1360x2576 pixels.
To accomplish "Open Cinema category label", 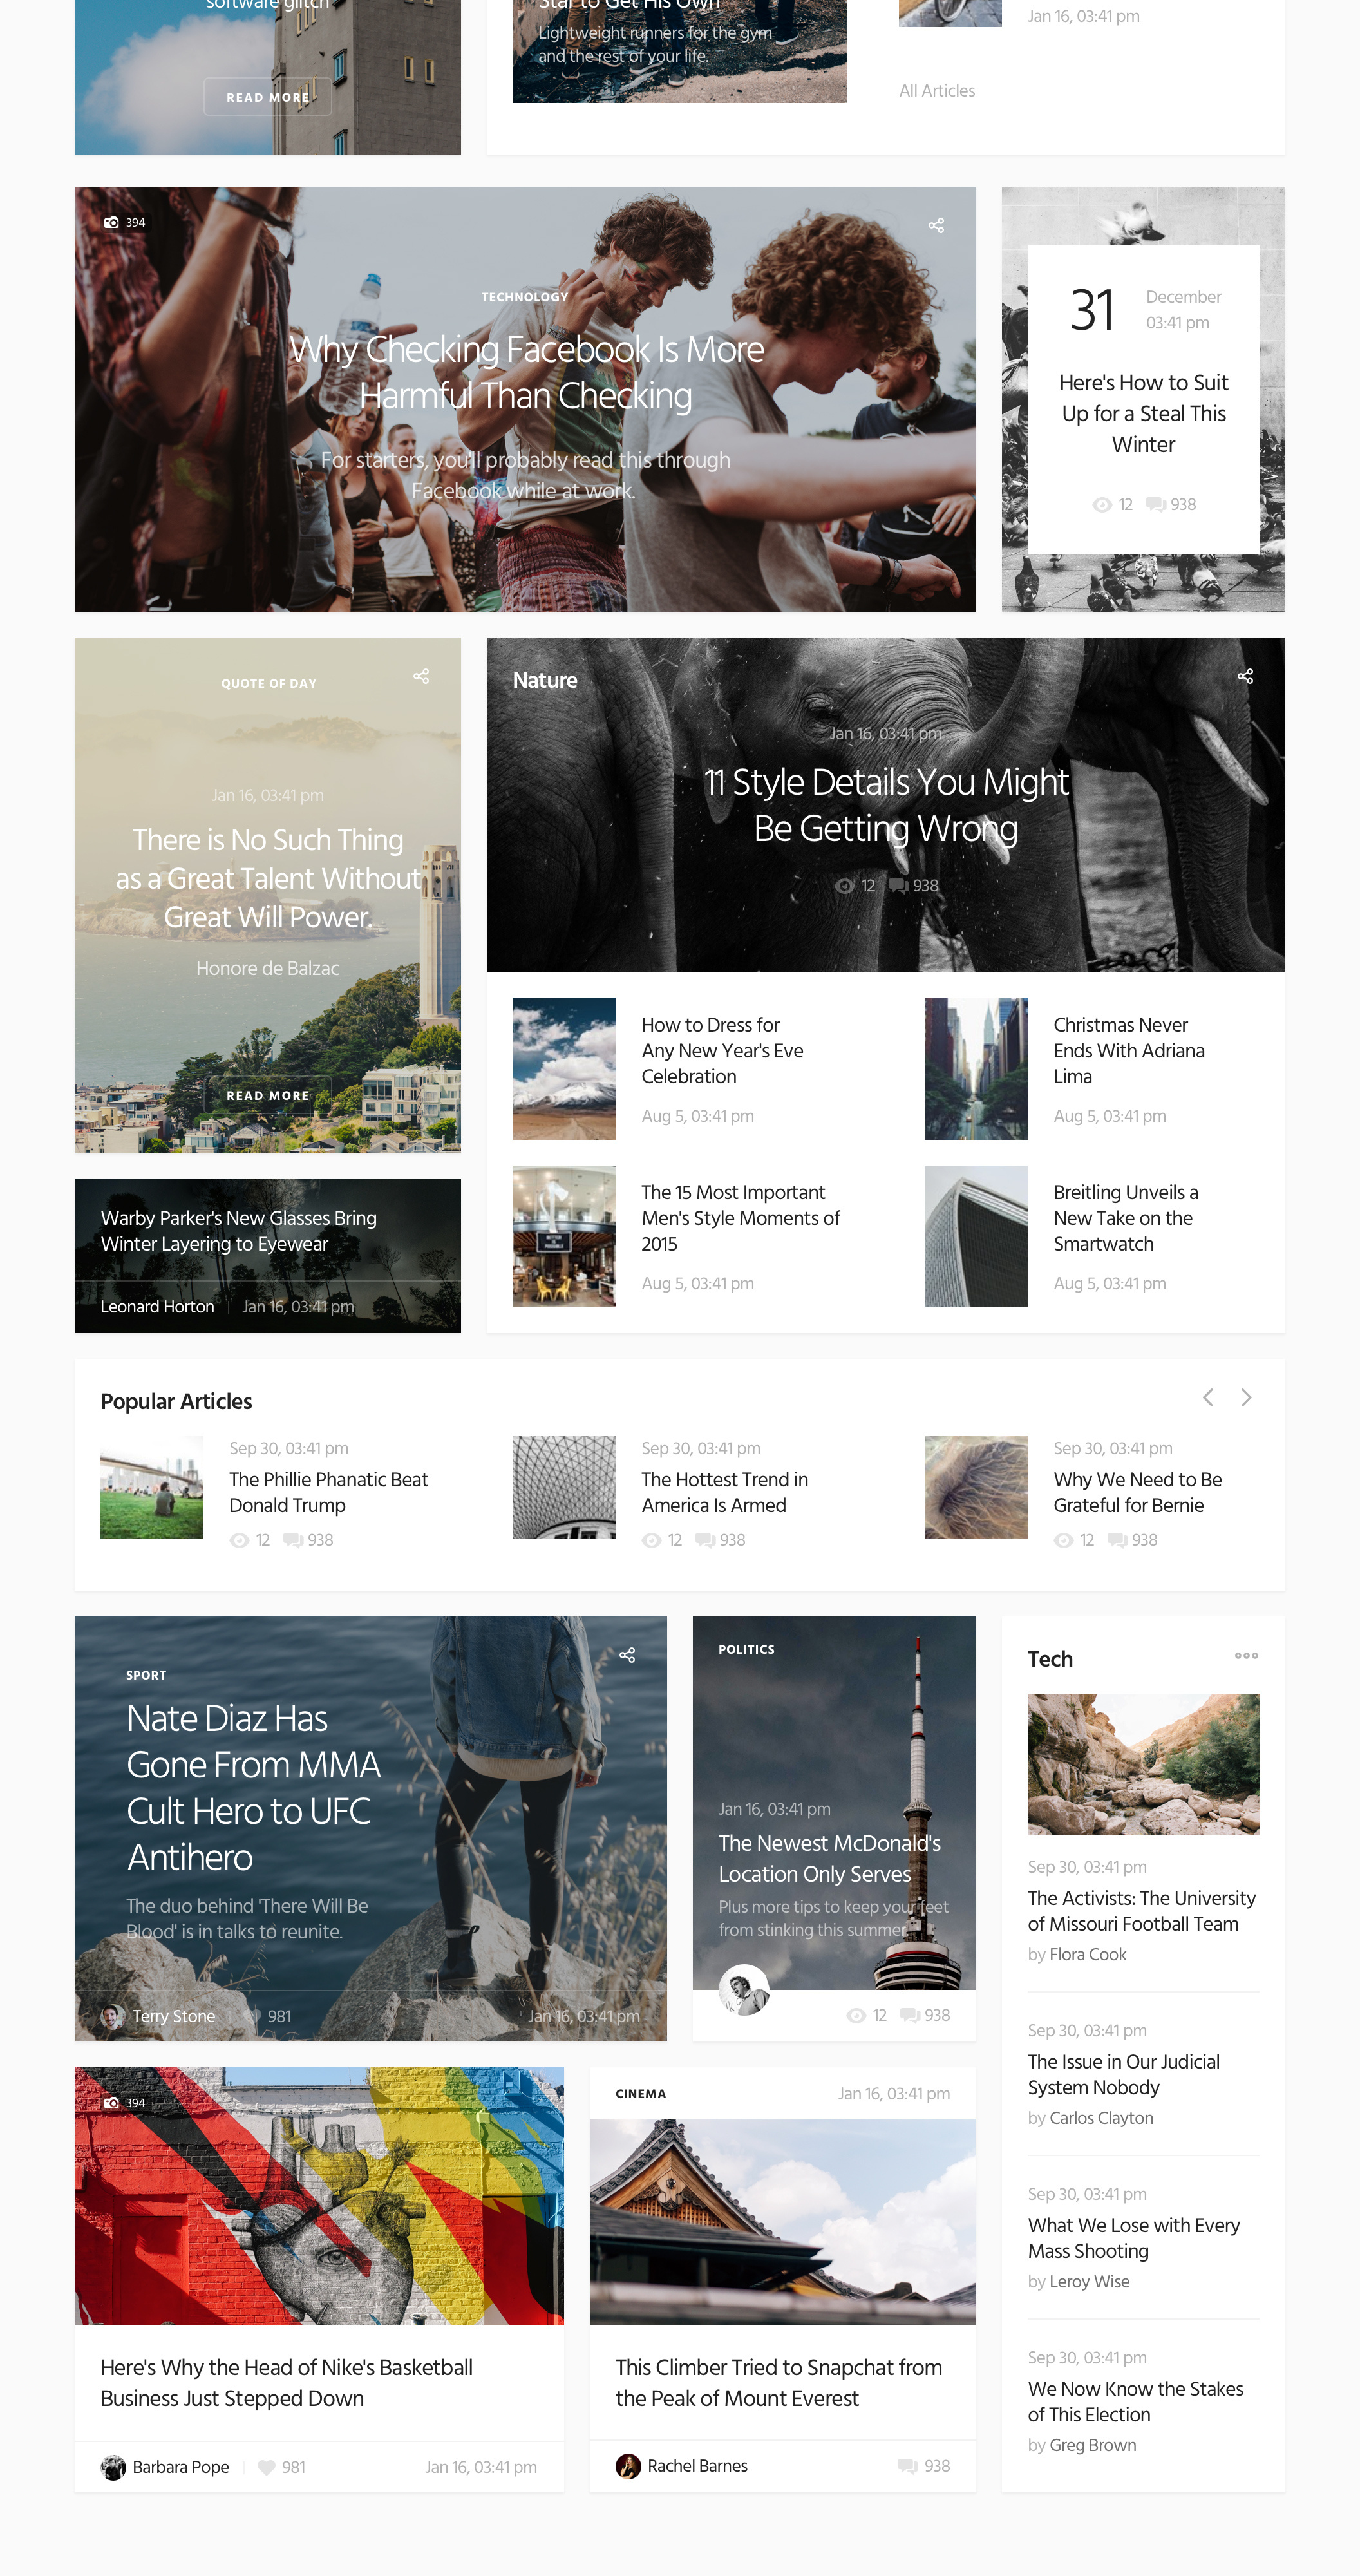I will coord(640,2094).
